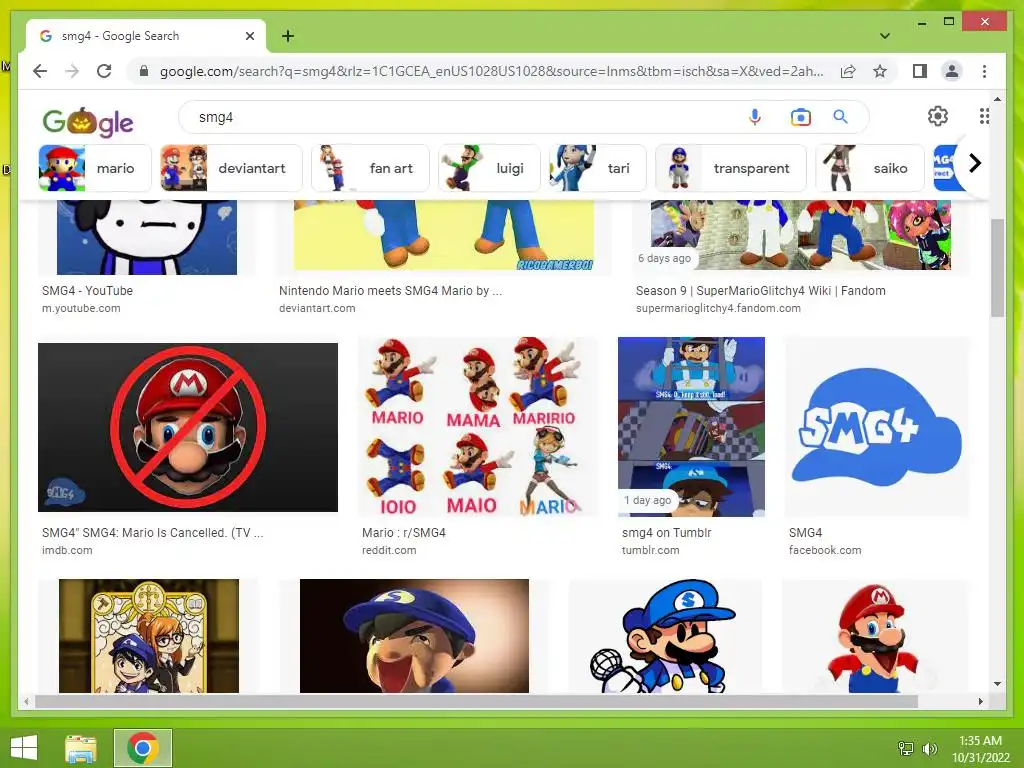The height and width of the screenshot is (768, 1024).
Task: Show more filter chips with right arrow
Action: click(974, 163)
